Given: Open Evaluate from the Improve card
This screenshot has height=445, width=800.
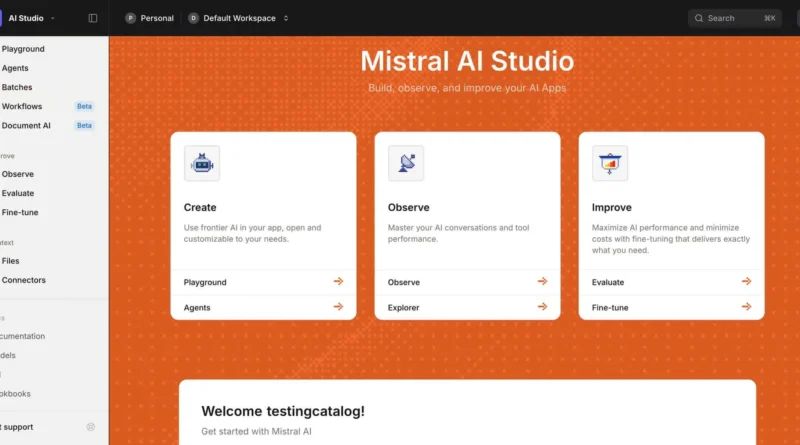Looking at the screenshot, I should coord(671,282).
